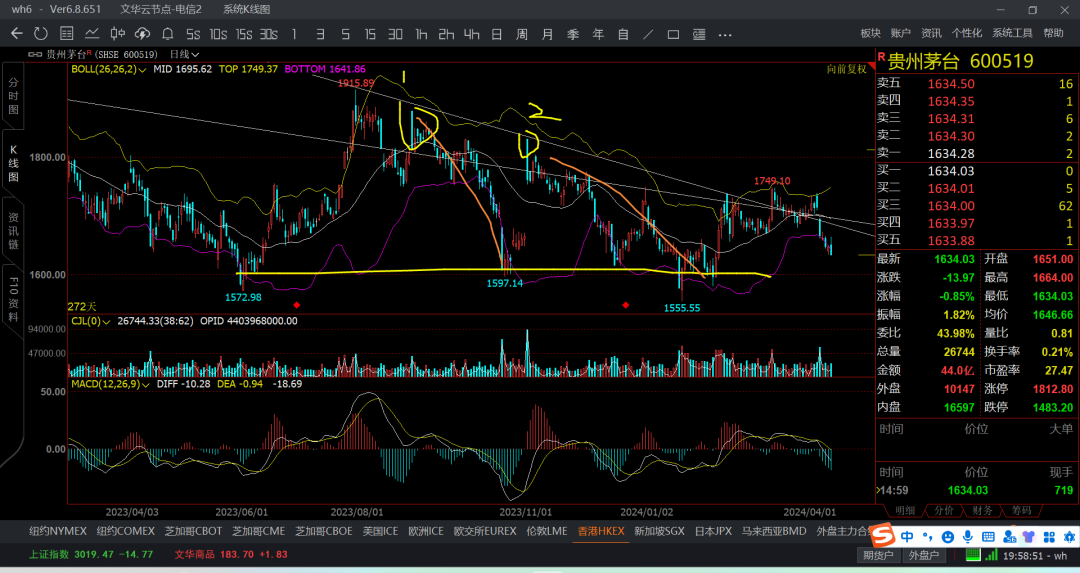Select the candlestick chart icon

pyautogui.click(x=117, y=34)
